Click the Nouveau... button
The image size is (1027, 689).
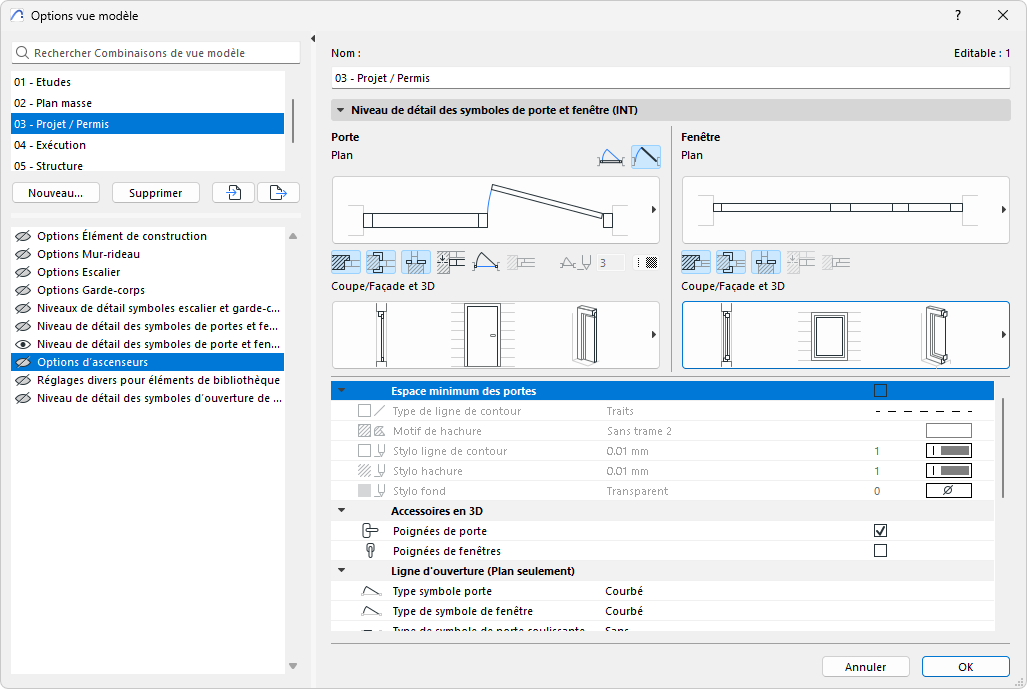pos(56,193)
